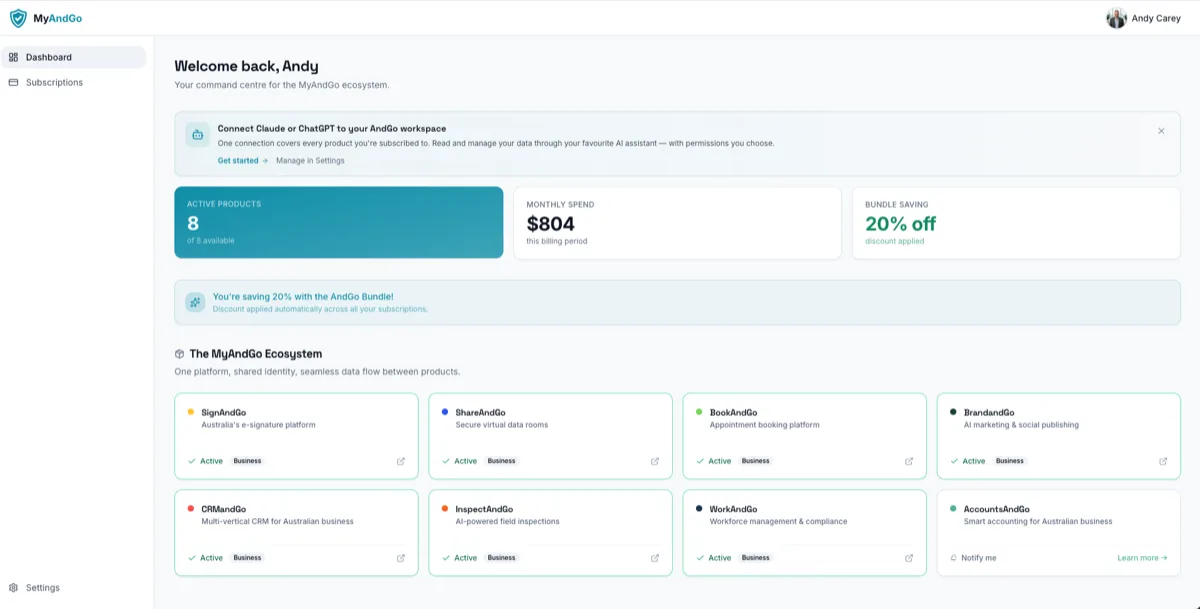1200x609 pixels.
Task: Click the $804 monthly spend value
Action: click(x=551, y=224)
